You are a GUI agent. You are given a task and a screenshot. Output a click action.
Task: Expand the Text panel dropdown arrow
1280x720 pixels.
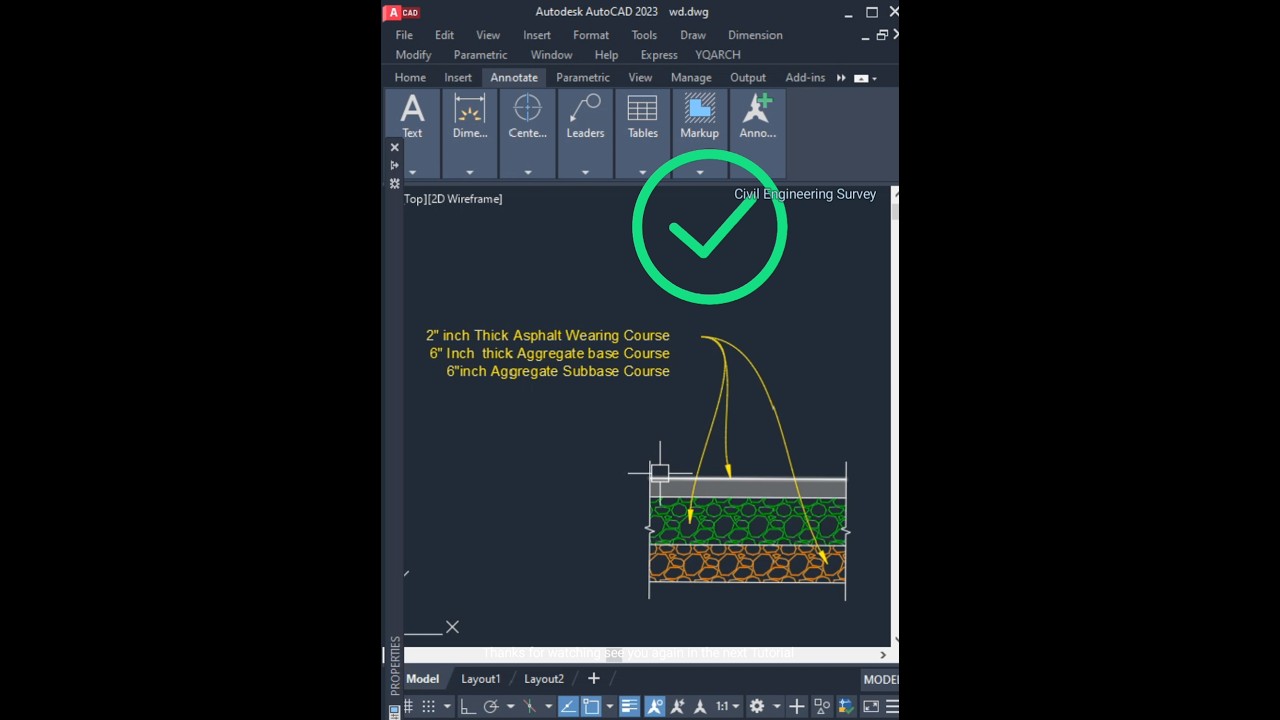click(x=412, y=172)
